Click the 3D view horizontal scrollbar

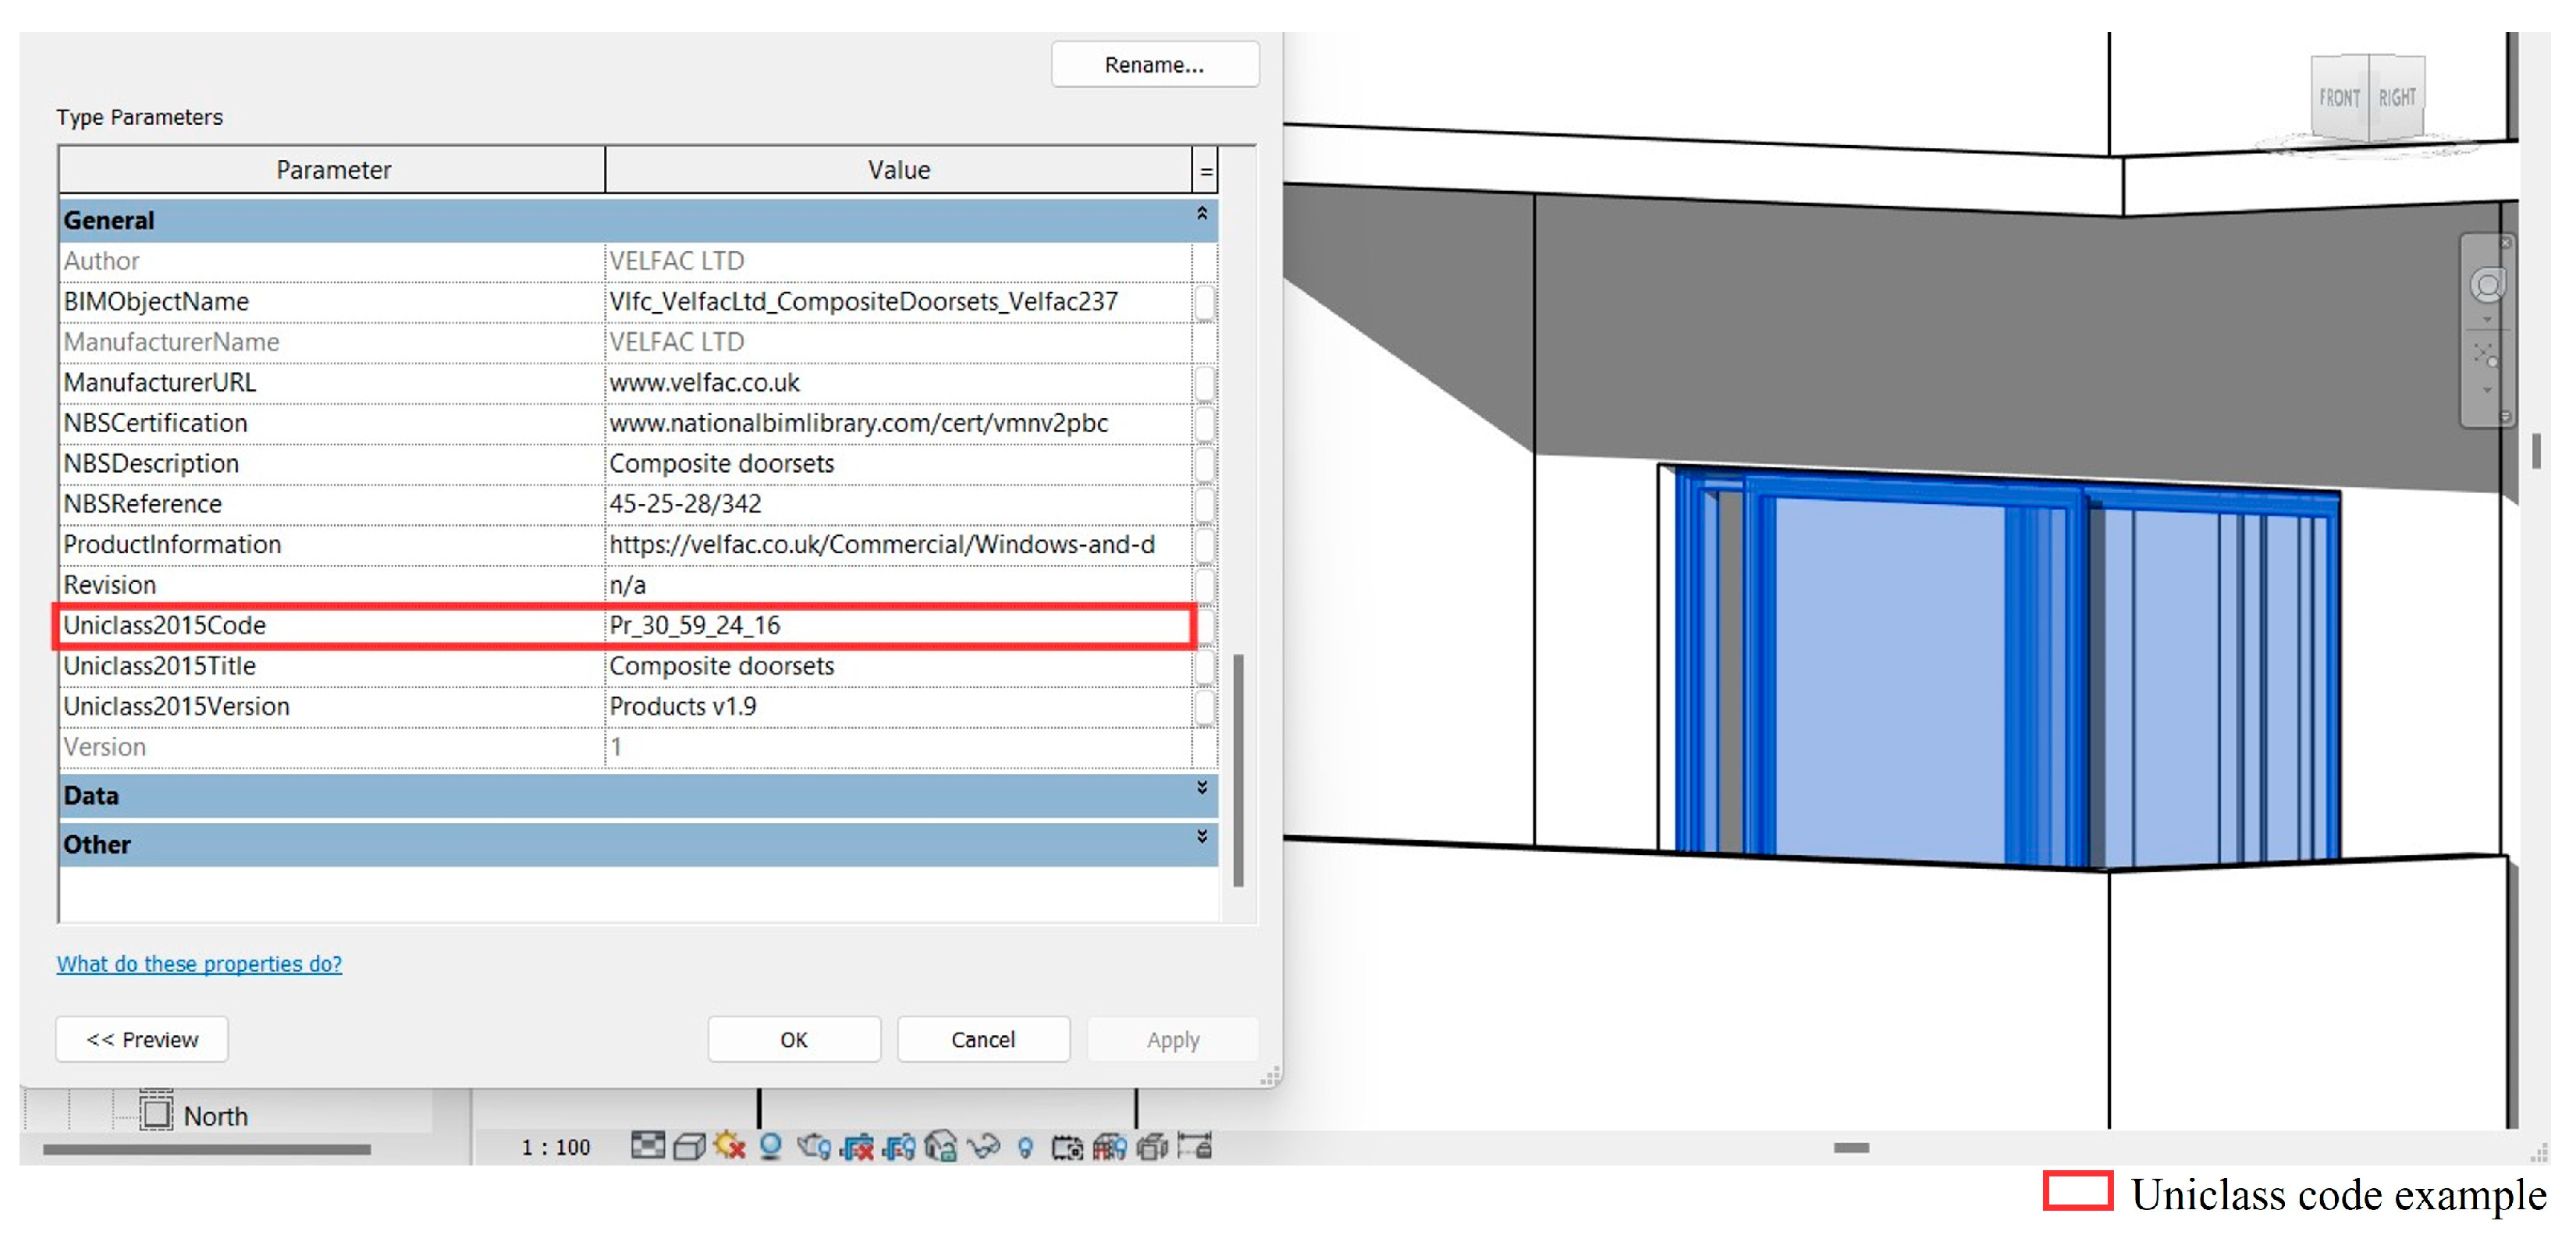click(x=1851, y=1147)
